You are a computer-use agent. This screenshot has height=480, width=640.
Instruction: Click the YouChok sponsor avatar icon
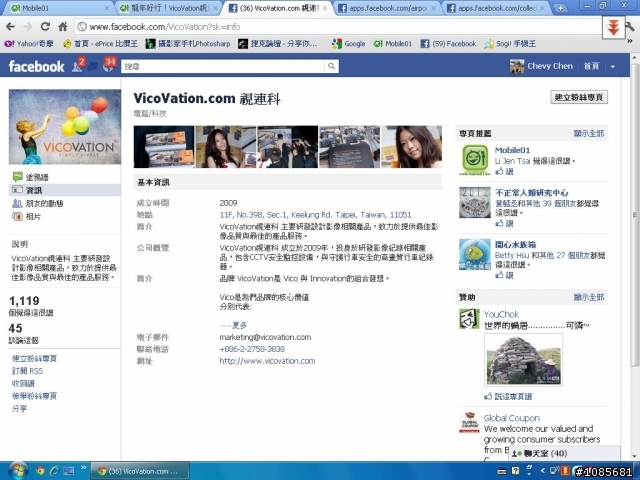click(469, 319)
